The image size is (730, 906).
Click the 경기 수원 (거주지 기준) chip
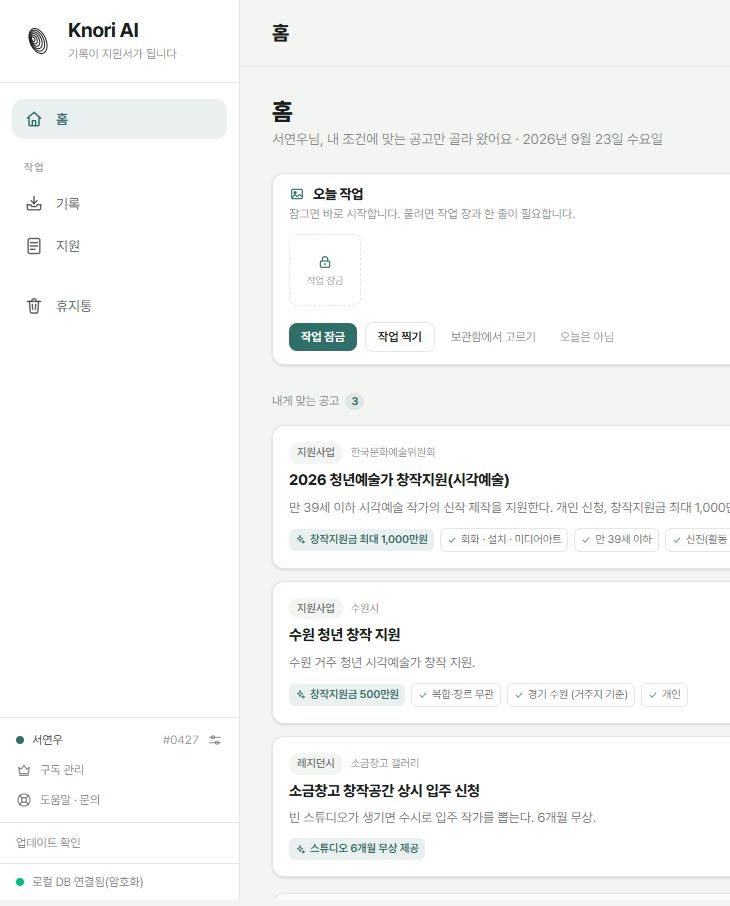(571, 695)
